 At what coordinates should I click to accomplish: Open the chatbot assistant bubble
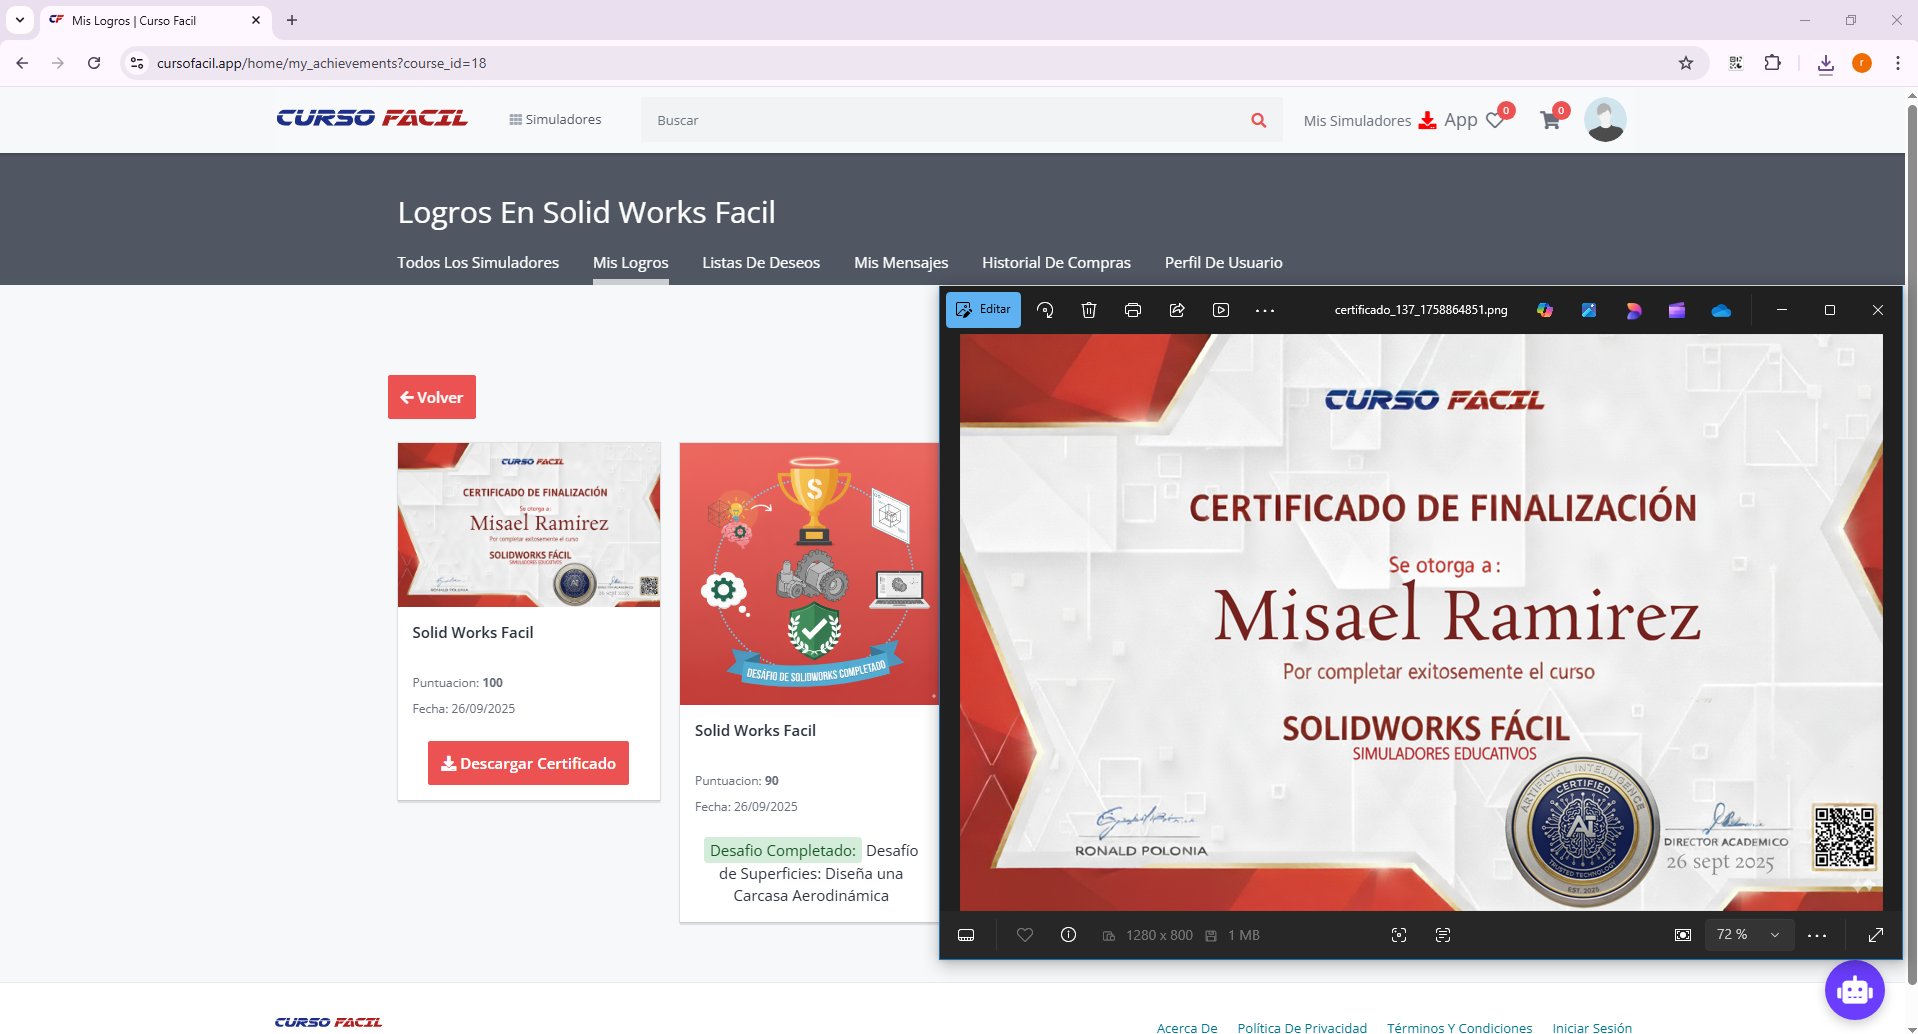coord(1855,990)
